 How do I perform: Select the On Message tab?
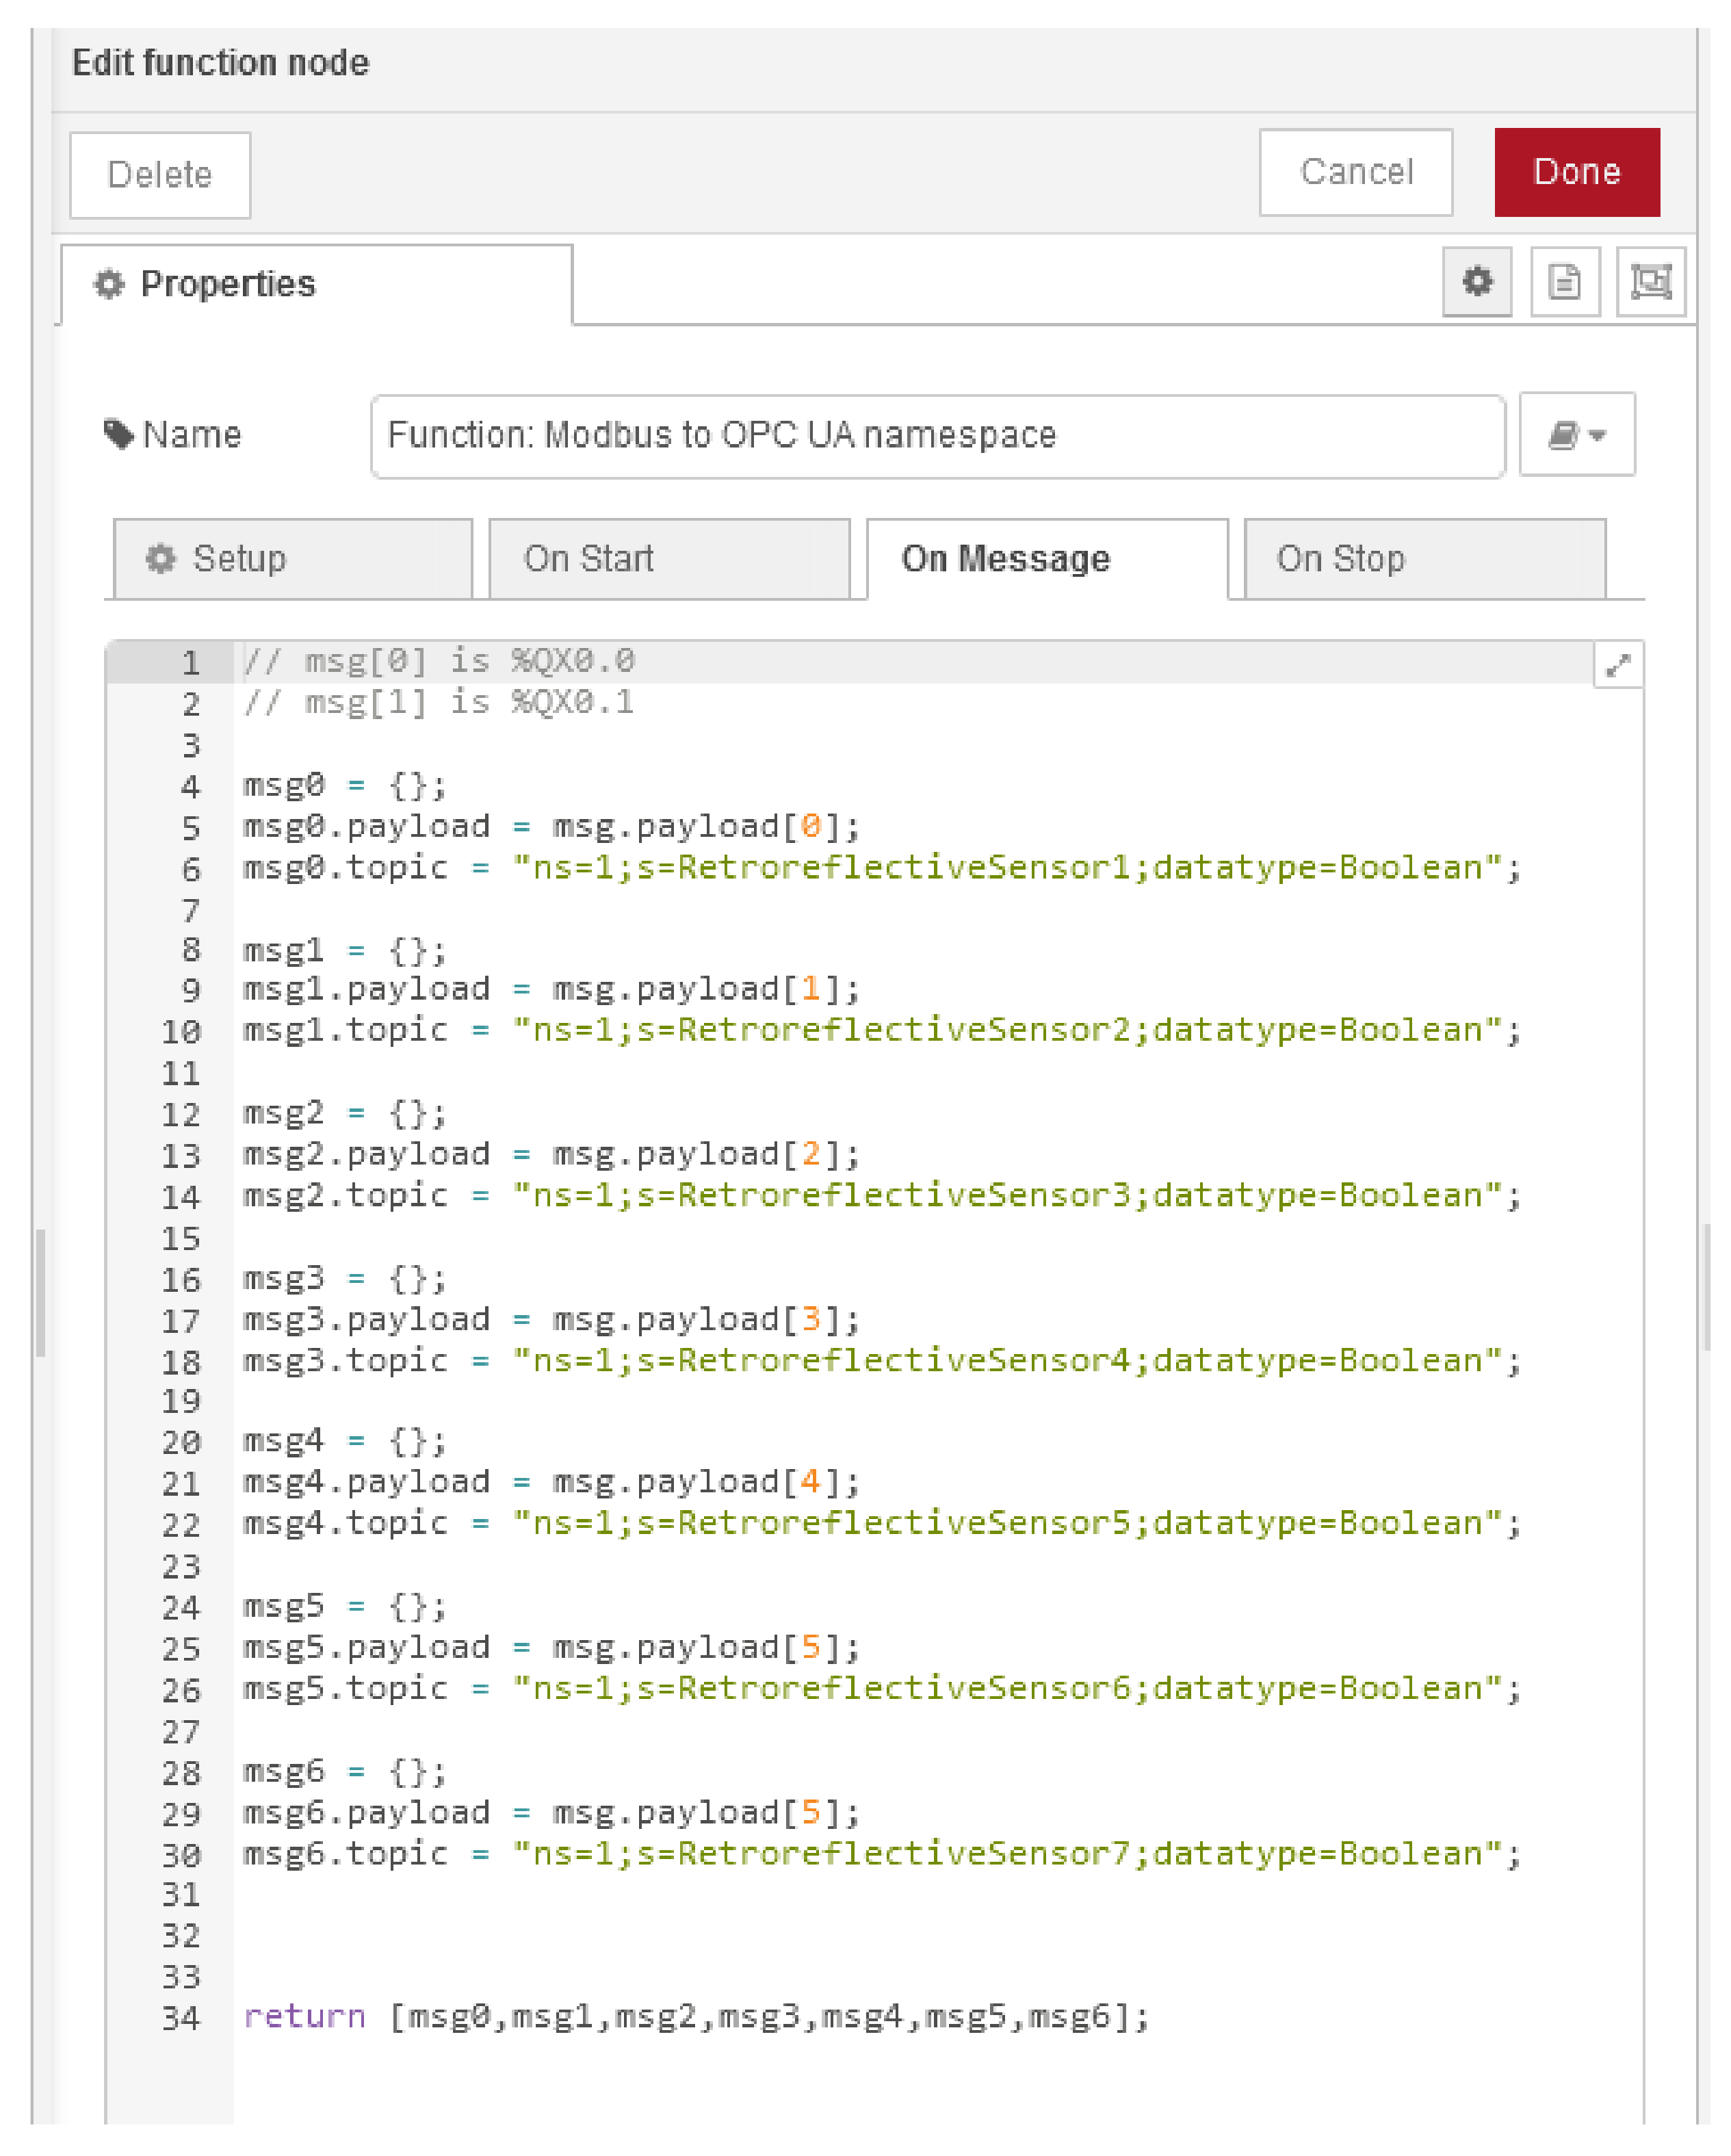(x=1047, y=559)
